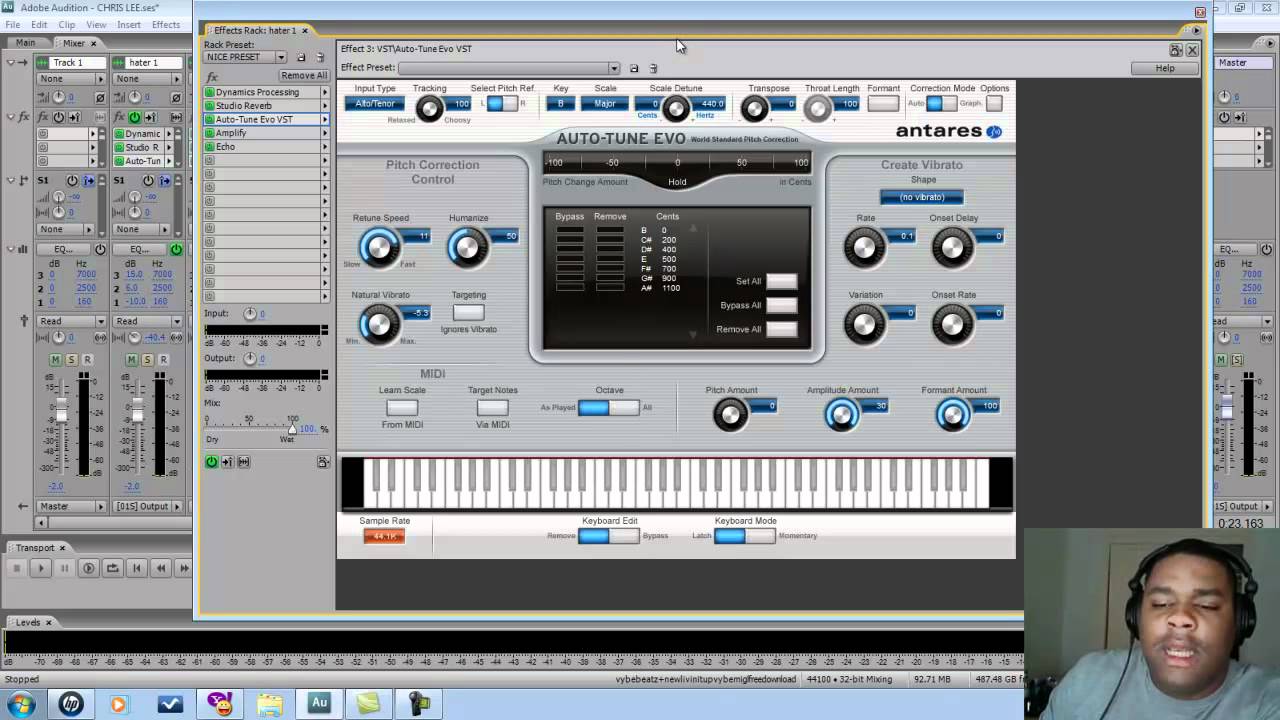Click the Onset Delay knob
This screenshot has height=720, width=1280.
952,247
